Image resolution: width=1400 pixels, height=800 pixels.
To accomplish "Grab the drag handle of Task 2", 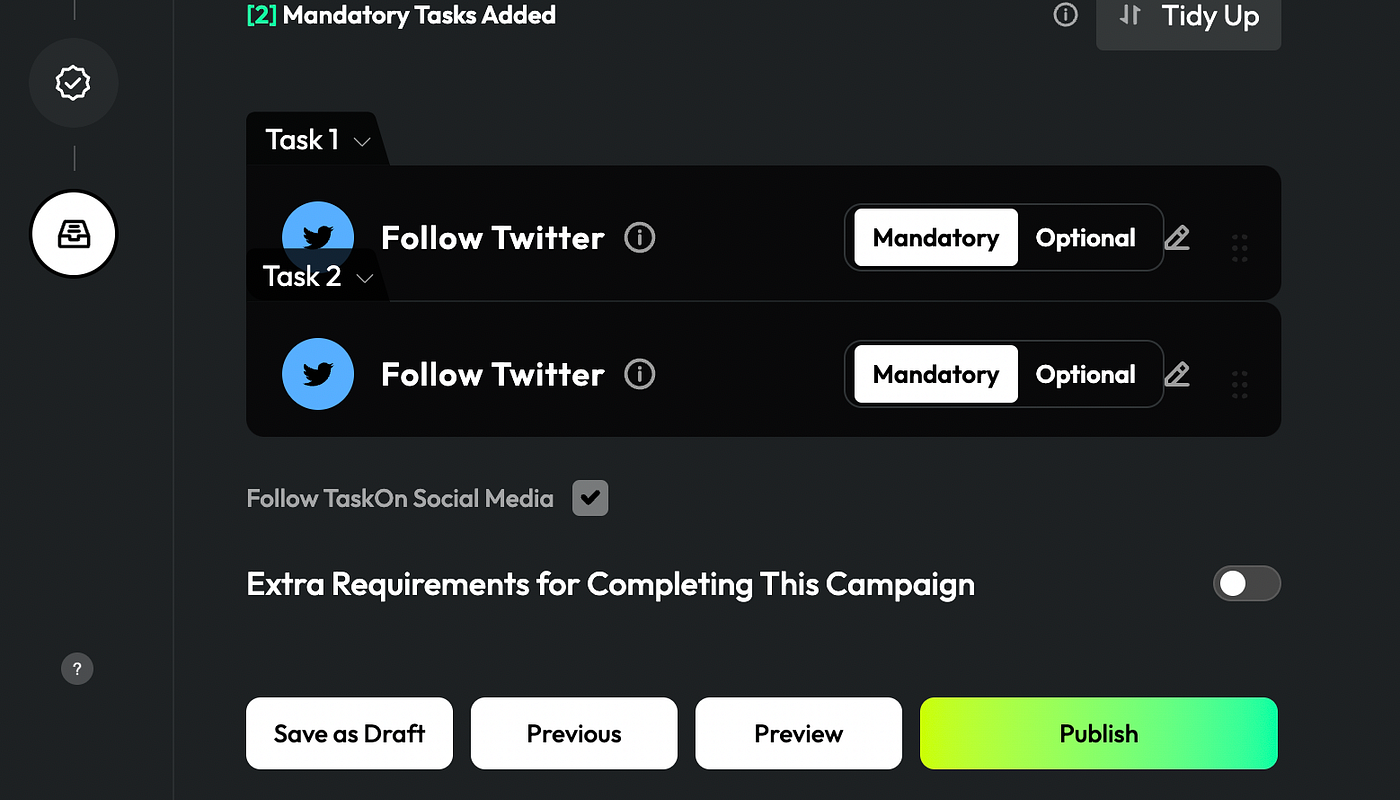I will 1240,384.
